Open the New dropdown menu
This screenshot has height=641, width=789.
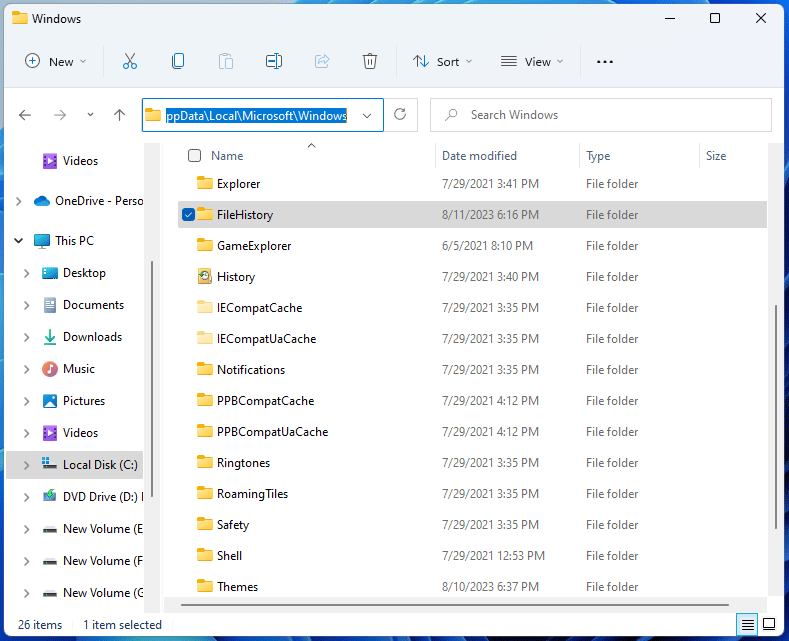tap(56, 61)
